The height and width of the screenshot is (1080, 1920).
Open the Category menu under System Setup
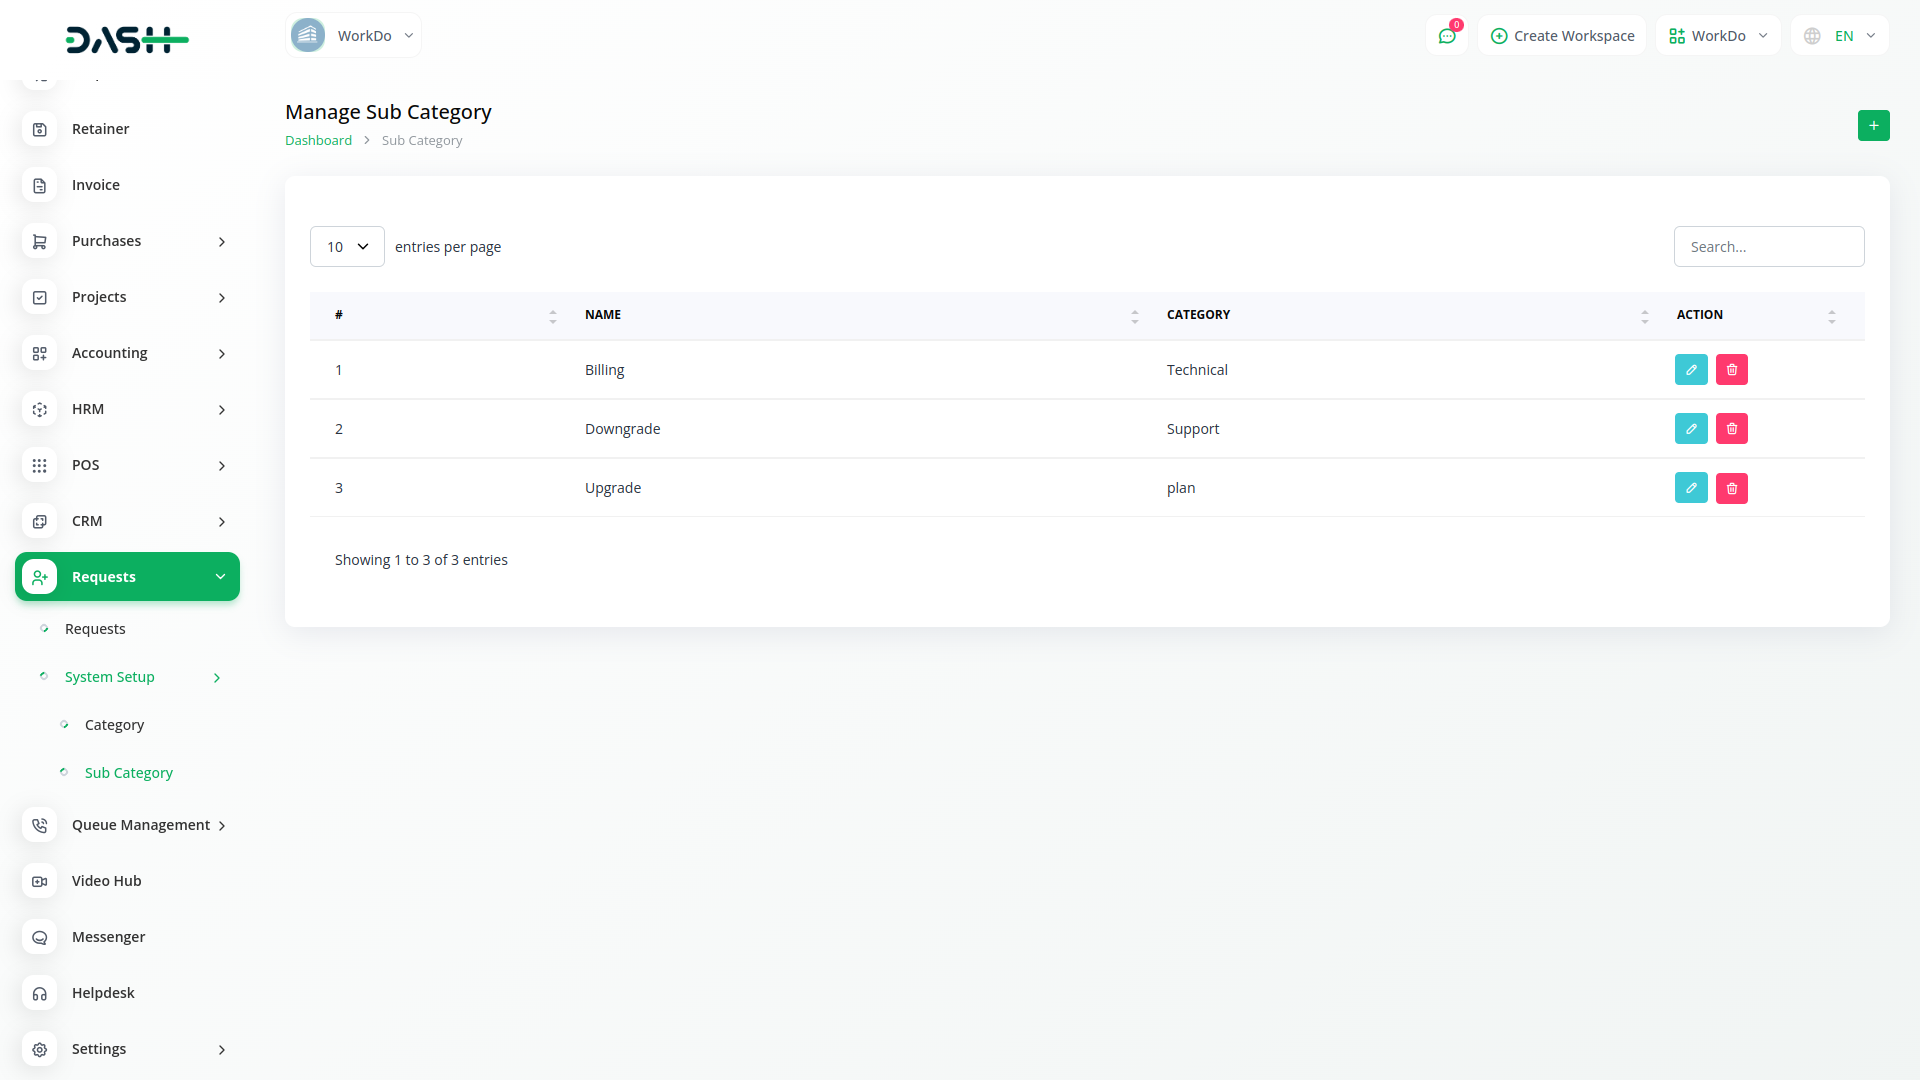click(114, 725)
